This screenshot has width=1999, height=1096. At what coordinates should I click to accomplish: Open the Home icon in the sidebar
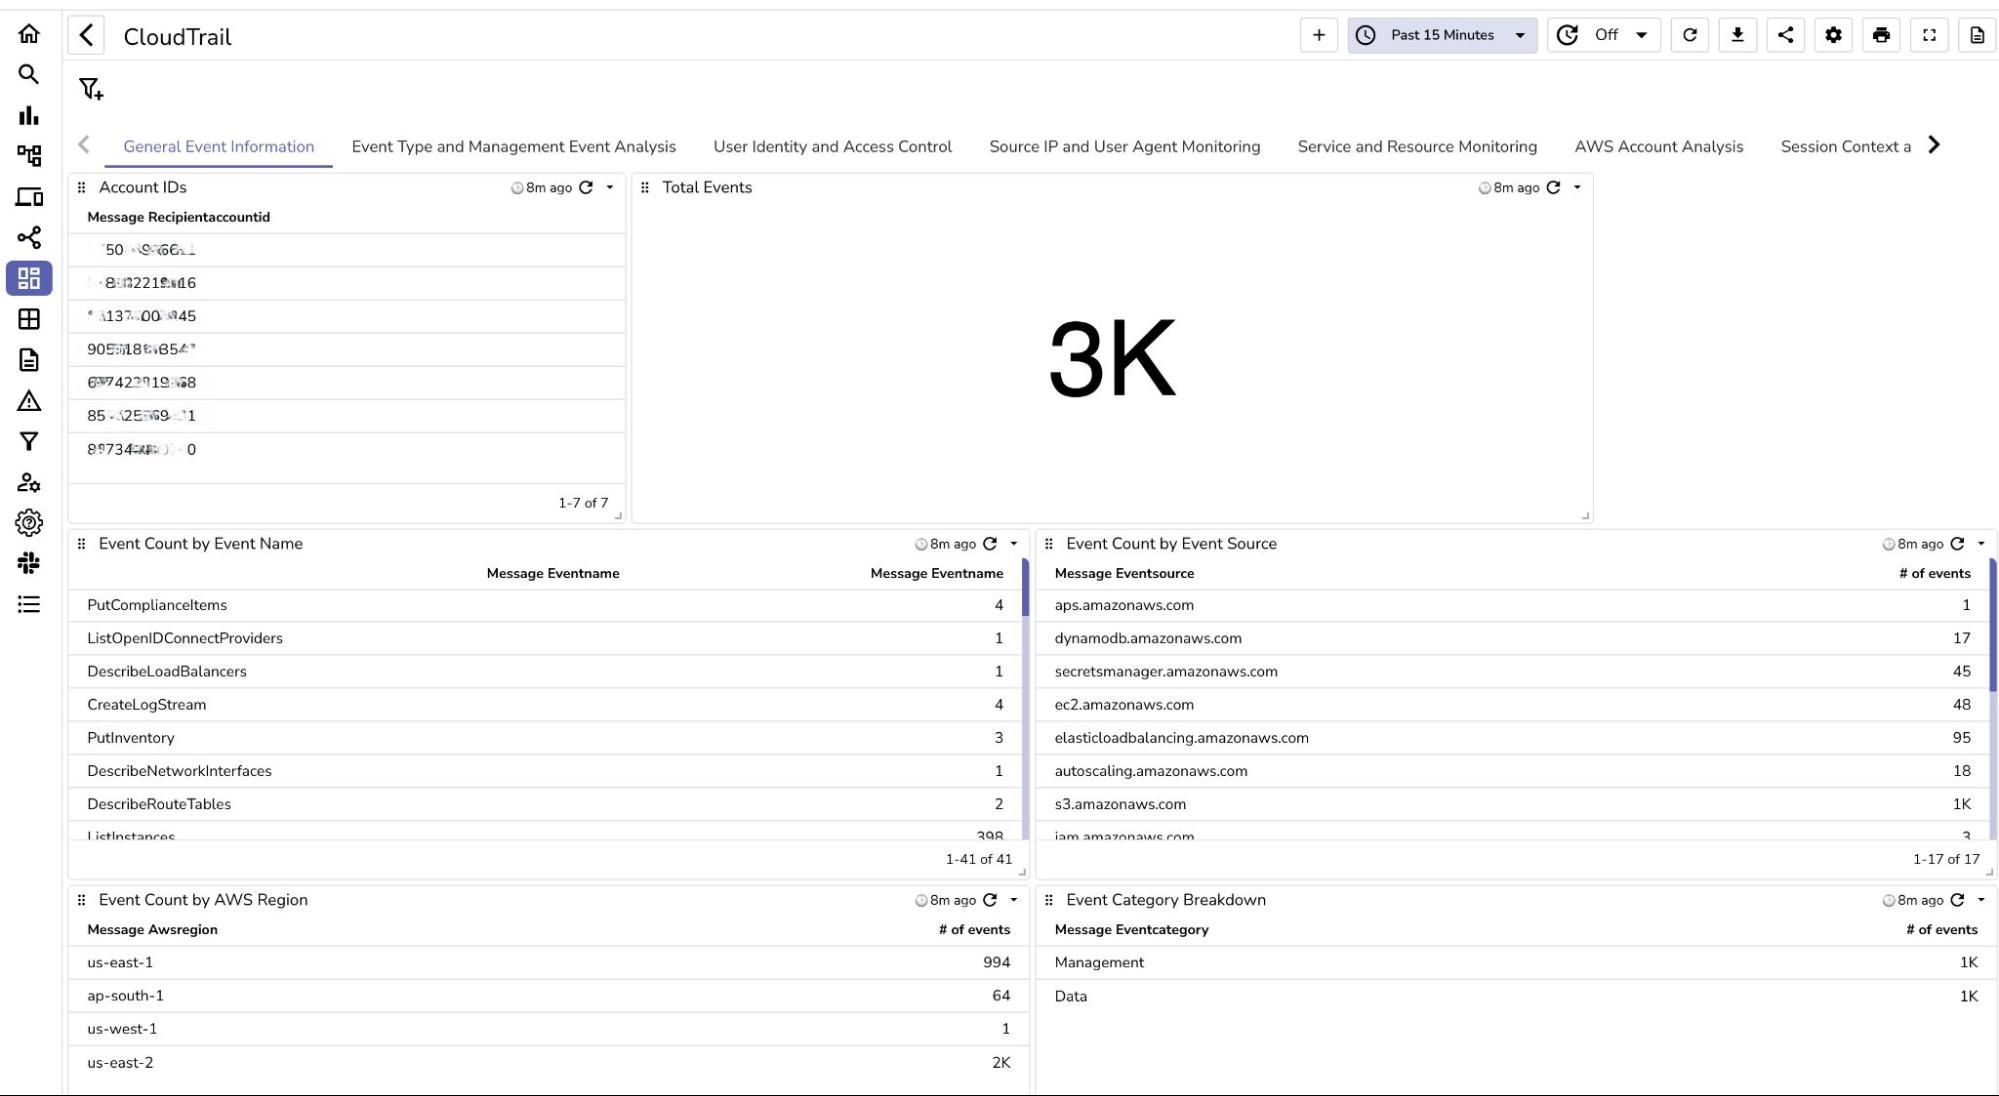29,35
